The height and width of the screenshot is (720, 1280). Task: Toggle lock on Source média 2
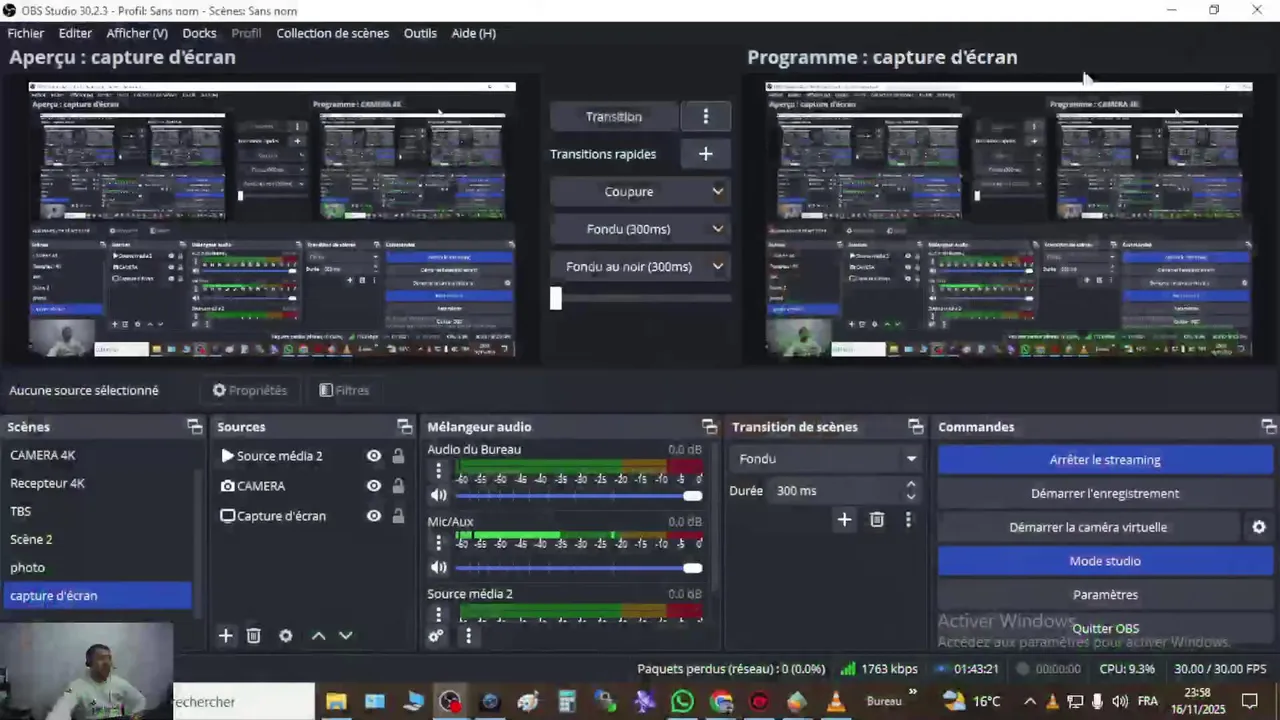tap(398, 456)
